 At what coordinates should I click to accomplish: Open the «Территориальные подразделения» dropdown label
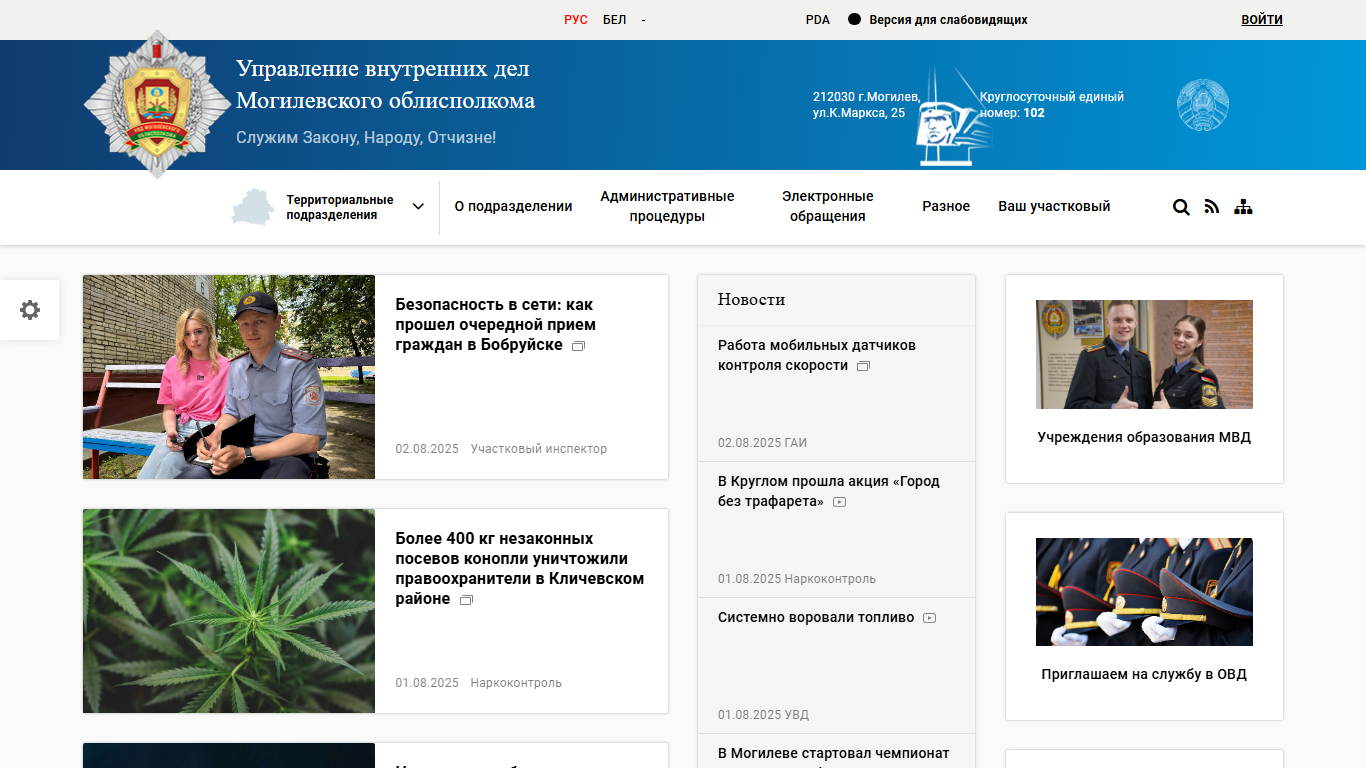(340, 207)
